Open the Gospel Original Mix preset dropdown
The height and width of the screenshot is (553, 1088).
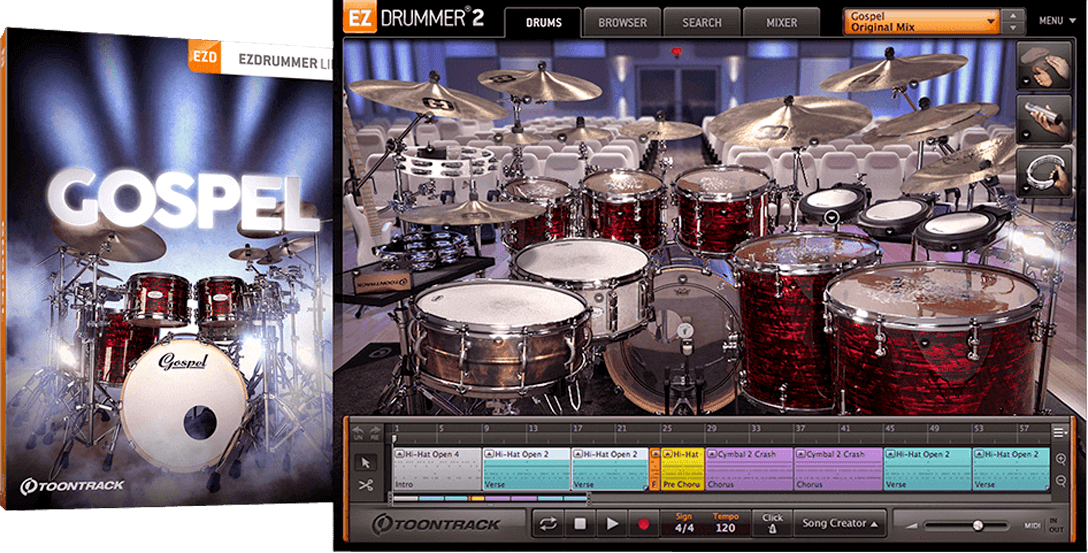pyautogui.click(x=921, y=21)
